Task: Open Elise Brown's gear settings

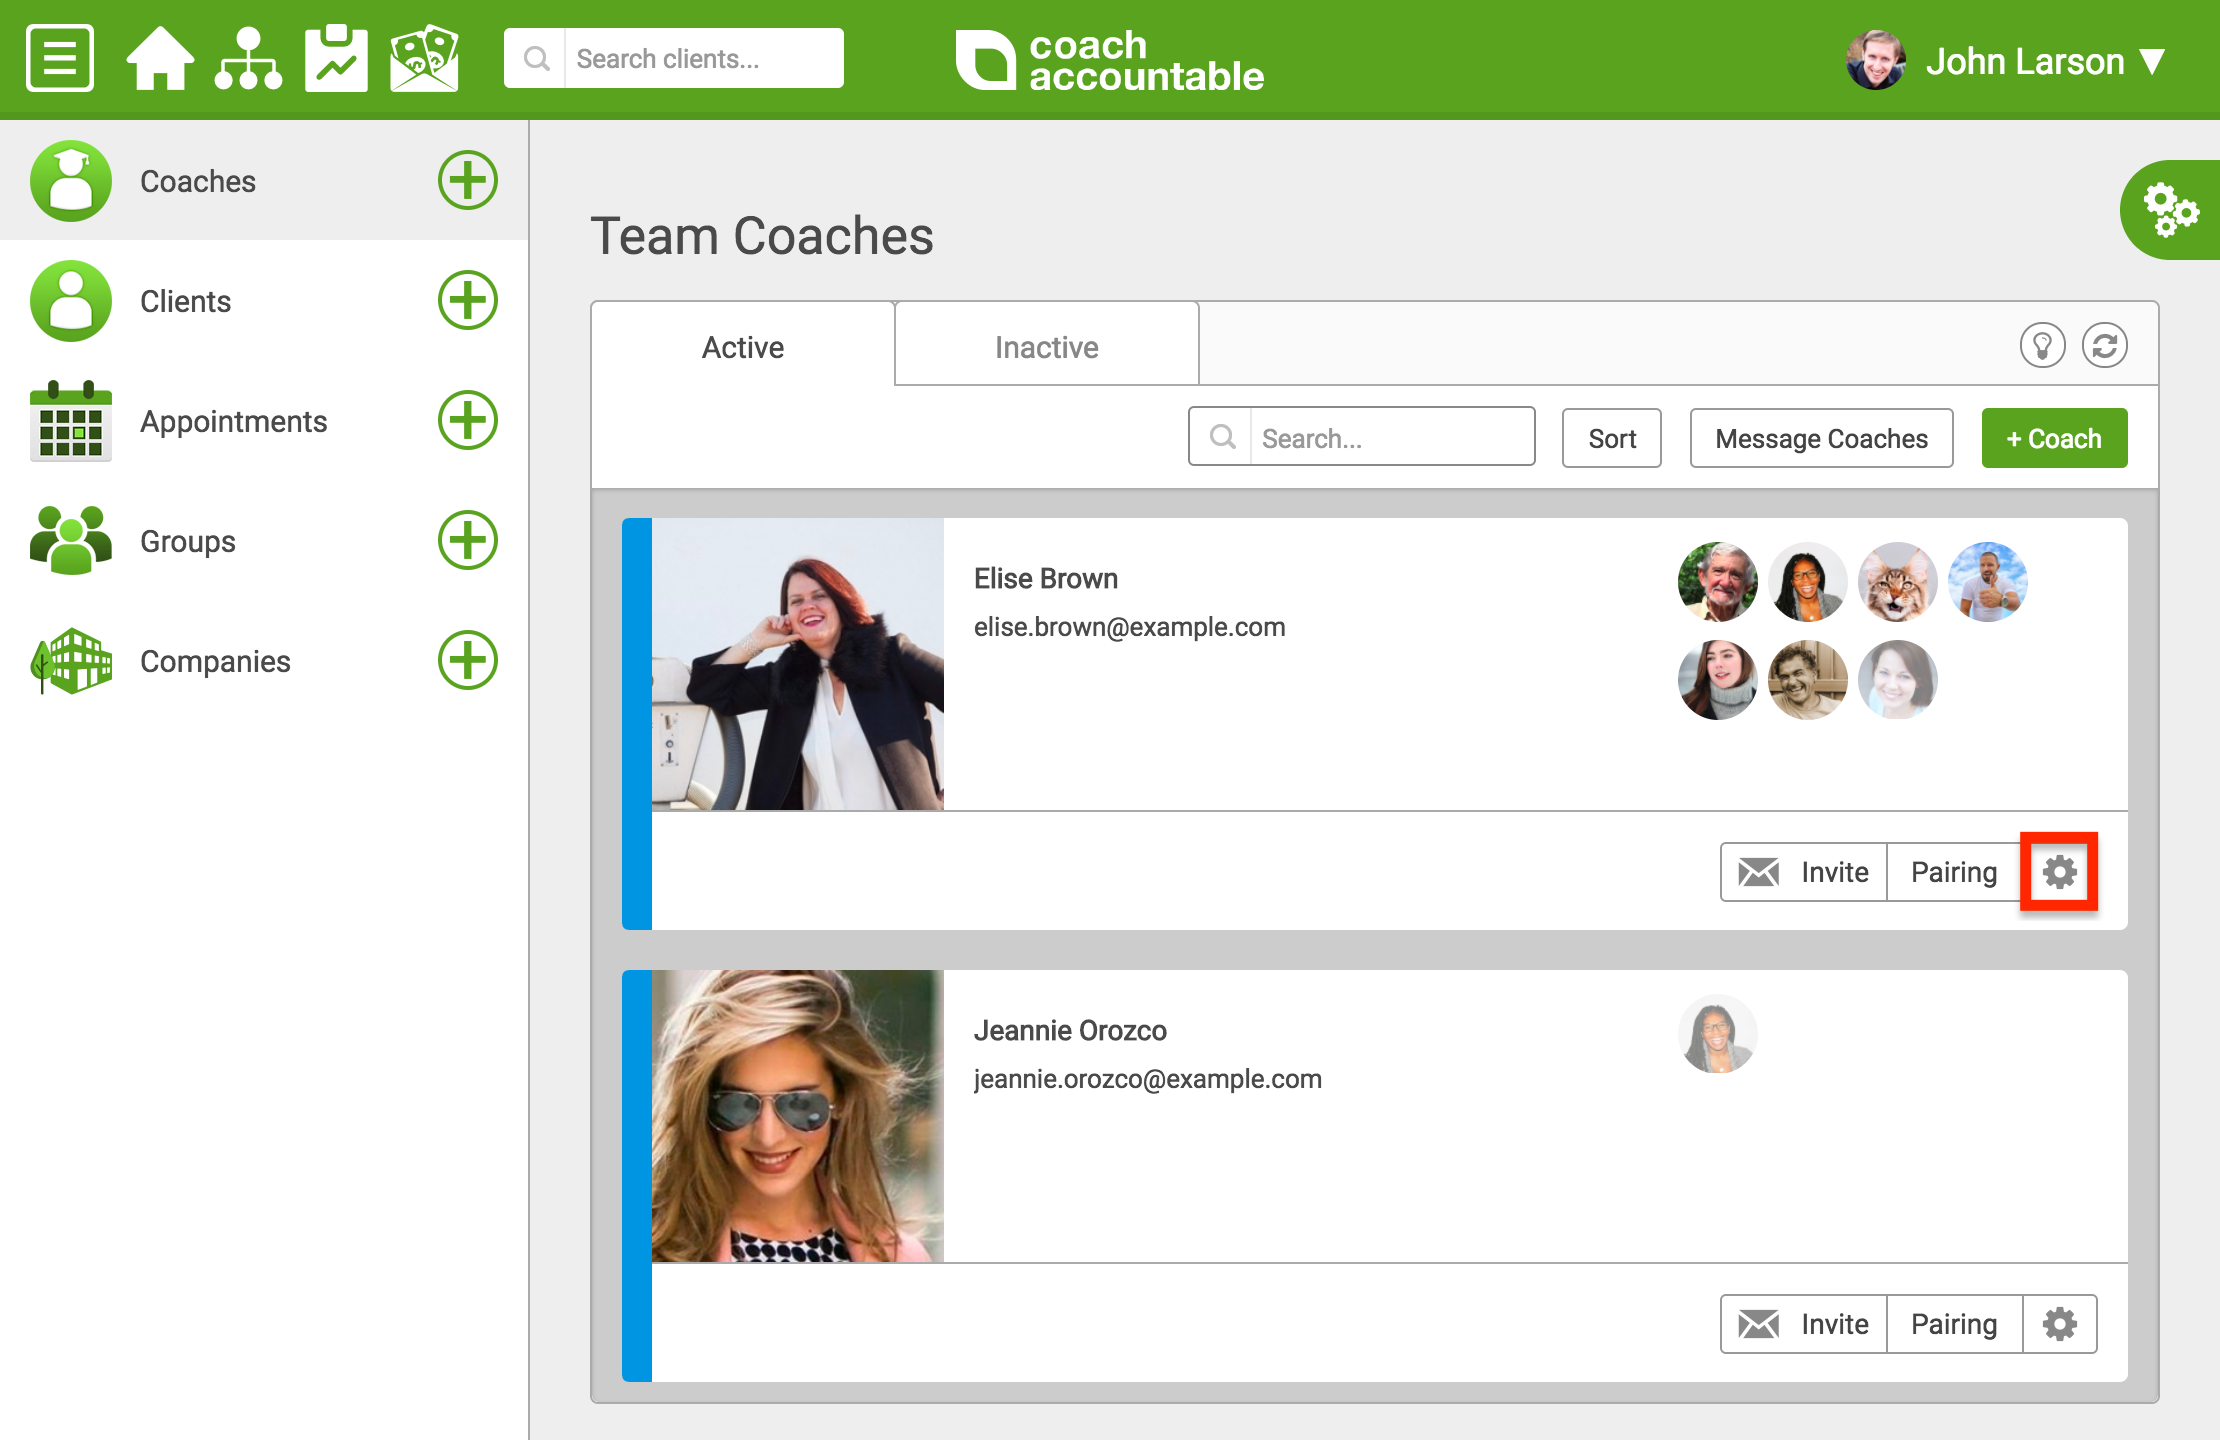Action: 2060,872
